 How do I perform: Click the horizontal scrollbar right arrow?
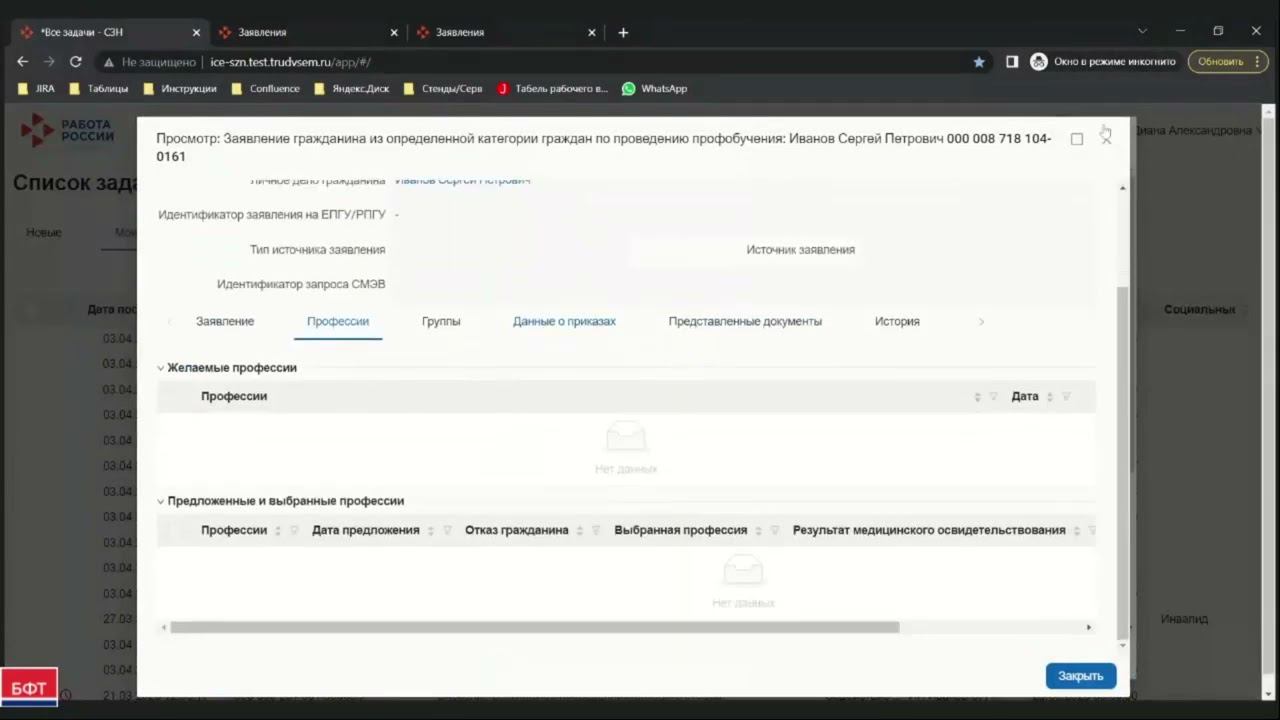pyautogui.click(x=1089, y=627)
